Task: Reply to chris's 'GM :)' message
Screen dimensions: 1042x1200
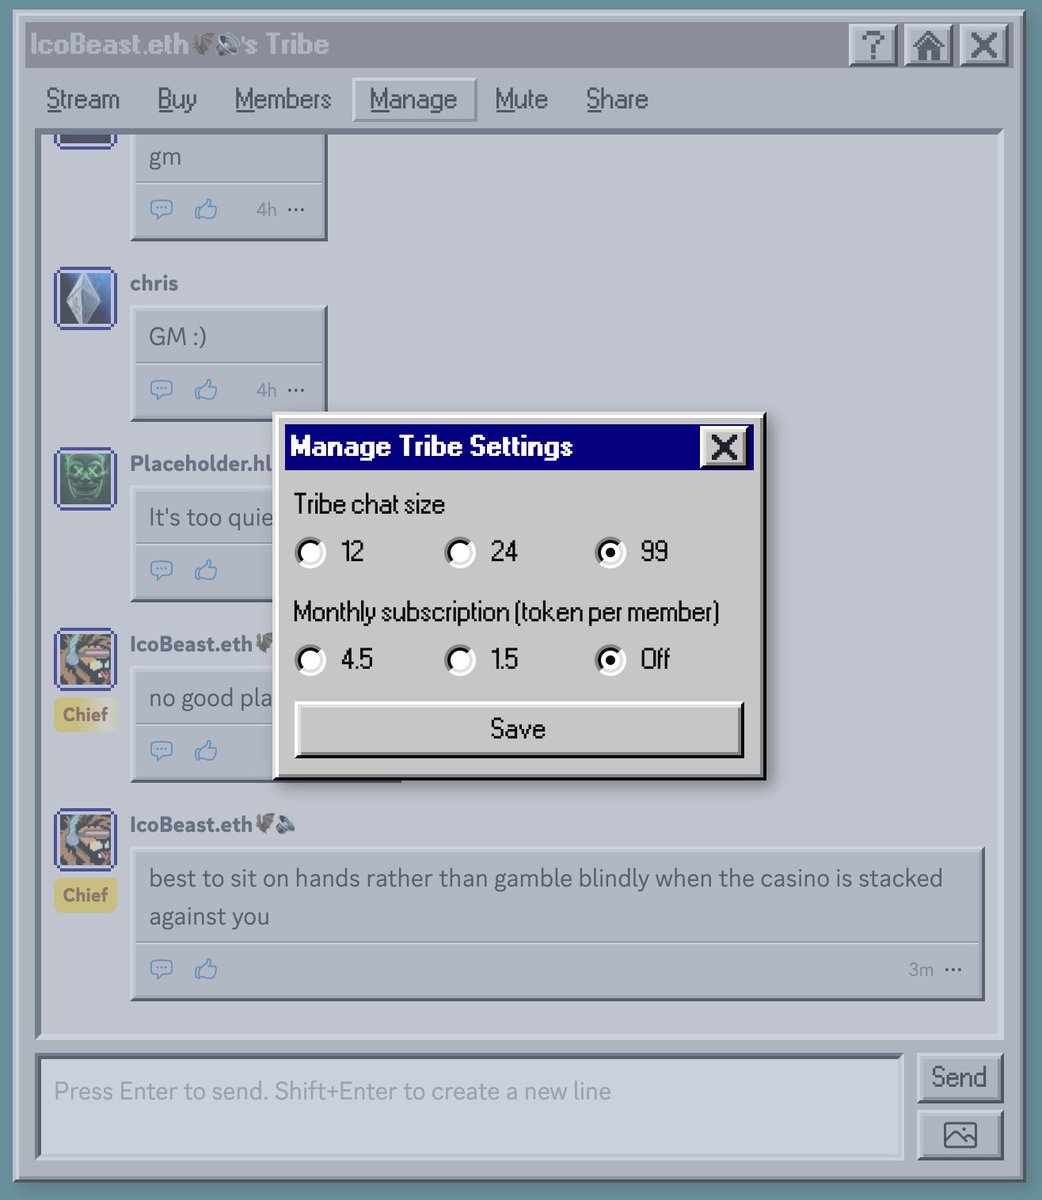Action: click(x=161, y=389)
